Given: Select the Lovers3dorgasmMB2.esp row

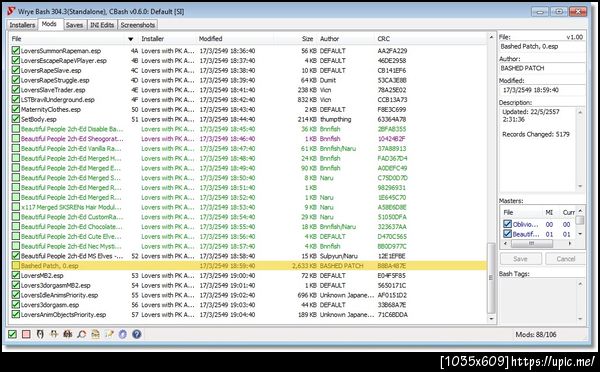Looking at the screenshot, I should 249,285.
